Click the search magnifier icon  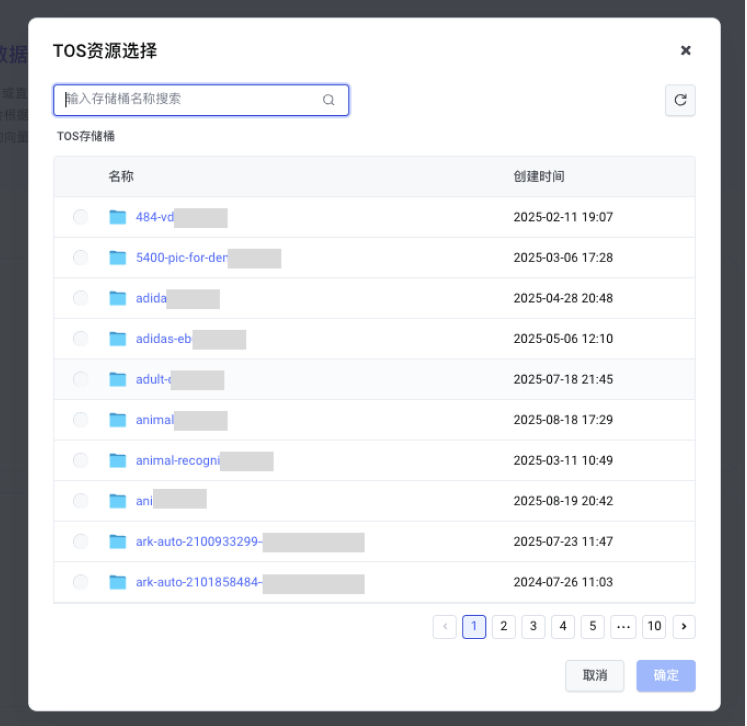tap(328, 100)
